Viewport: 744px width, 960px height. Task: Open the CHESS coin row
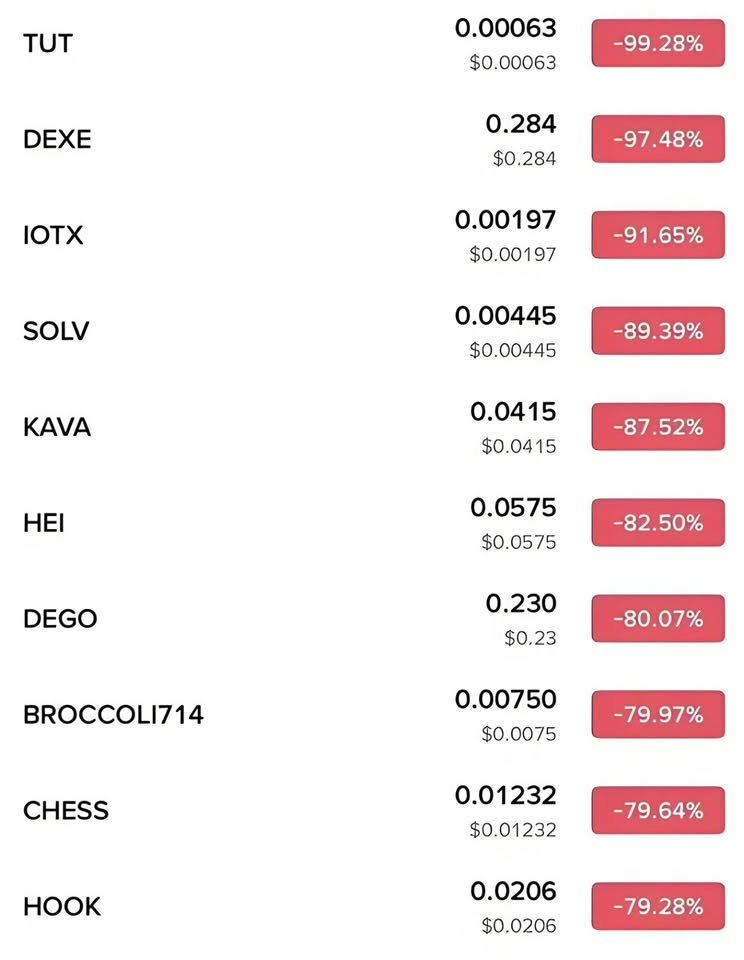[372, 811]
